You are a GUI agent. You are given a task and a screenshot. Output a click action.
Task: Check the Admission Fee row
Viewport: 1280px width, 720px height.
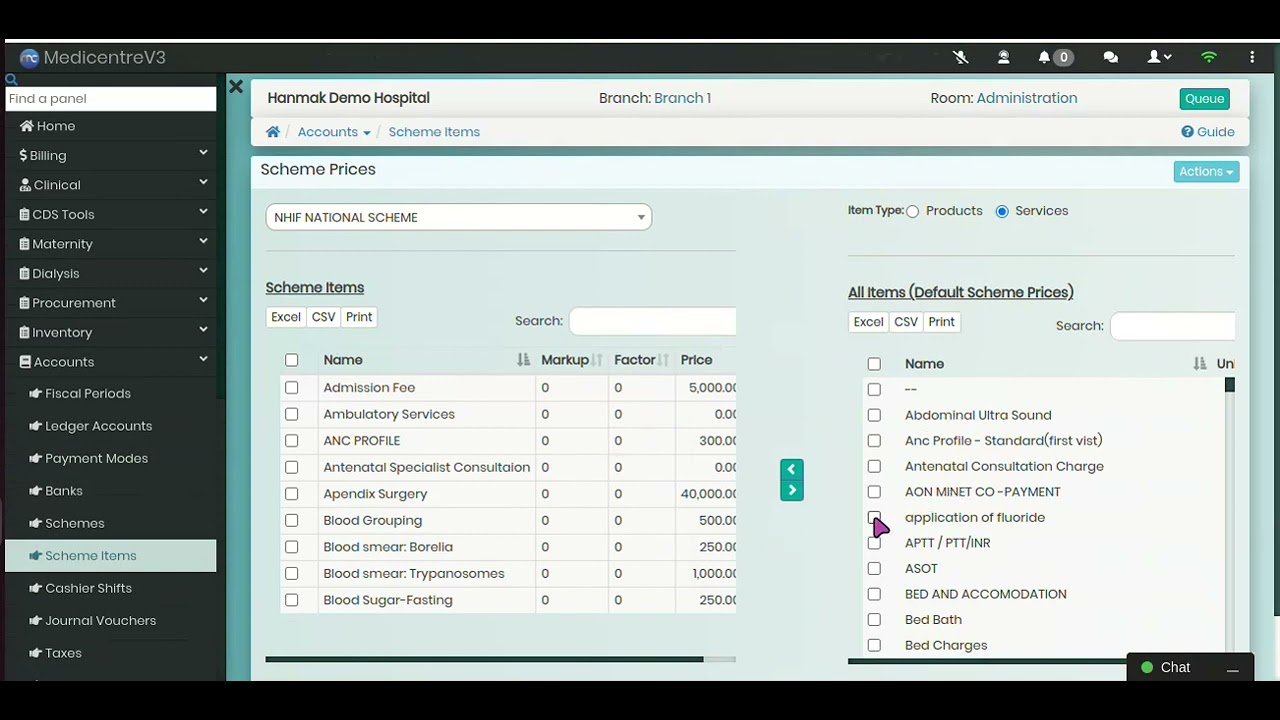click(291, 387)
